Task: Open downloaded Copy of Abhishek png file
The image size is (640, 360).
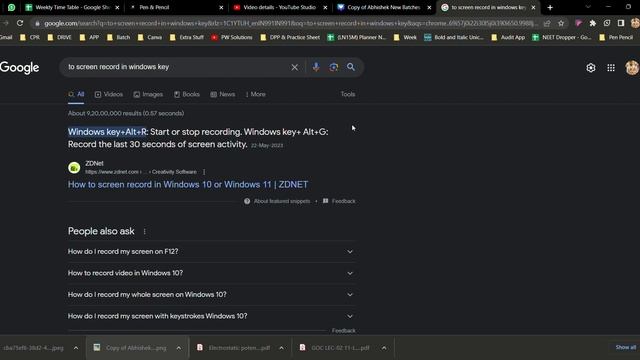Action: [130, 348]
